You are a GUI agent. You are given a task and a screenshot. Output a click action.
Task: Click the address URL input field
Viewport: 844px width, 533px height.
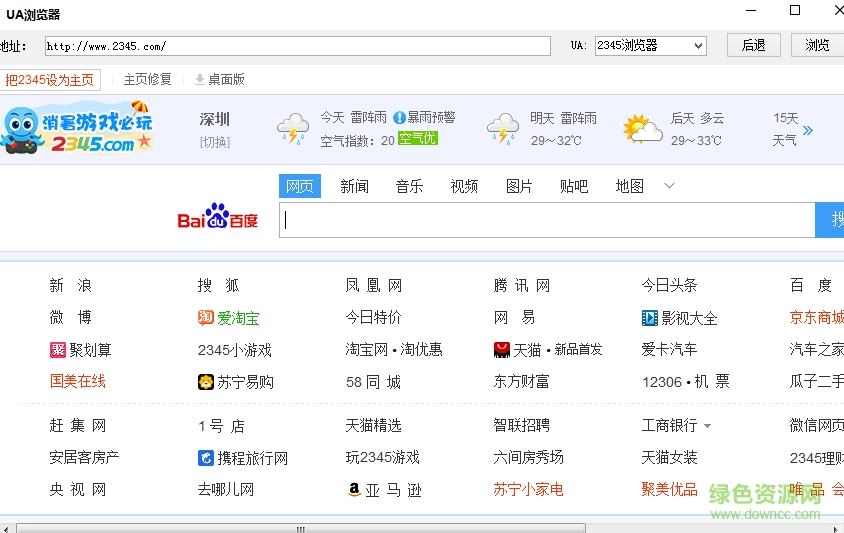click(298, 46)
